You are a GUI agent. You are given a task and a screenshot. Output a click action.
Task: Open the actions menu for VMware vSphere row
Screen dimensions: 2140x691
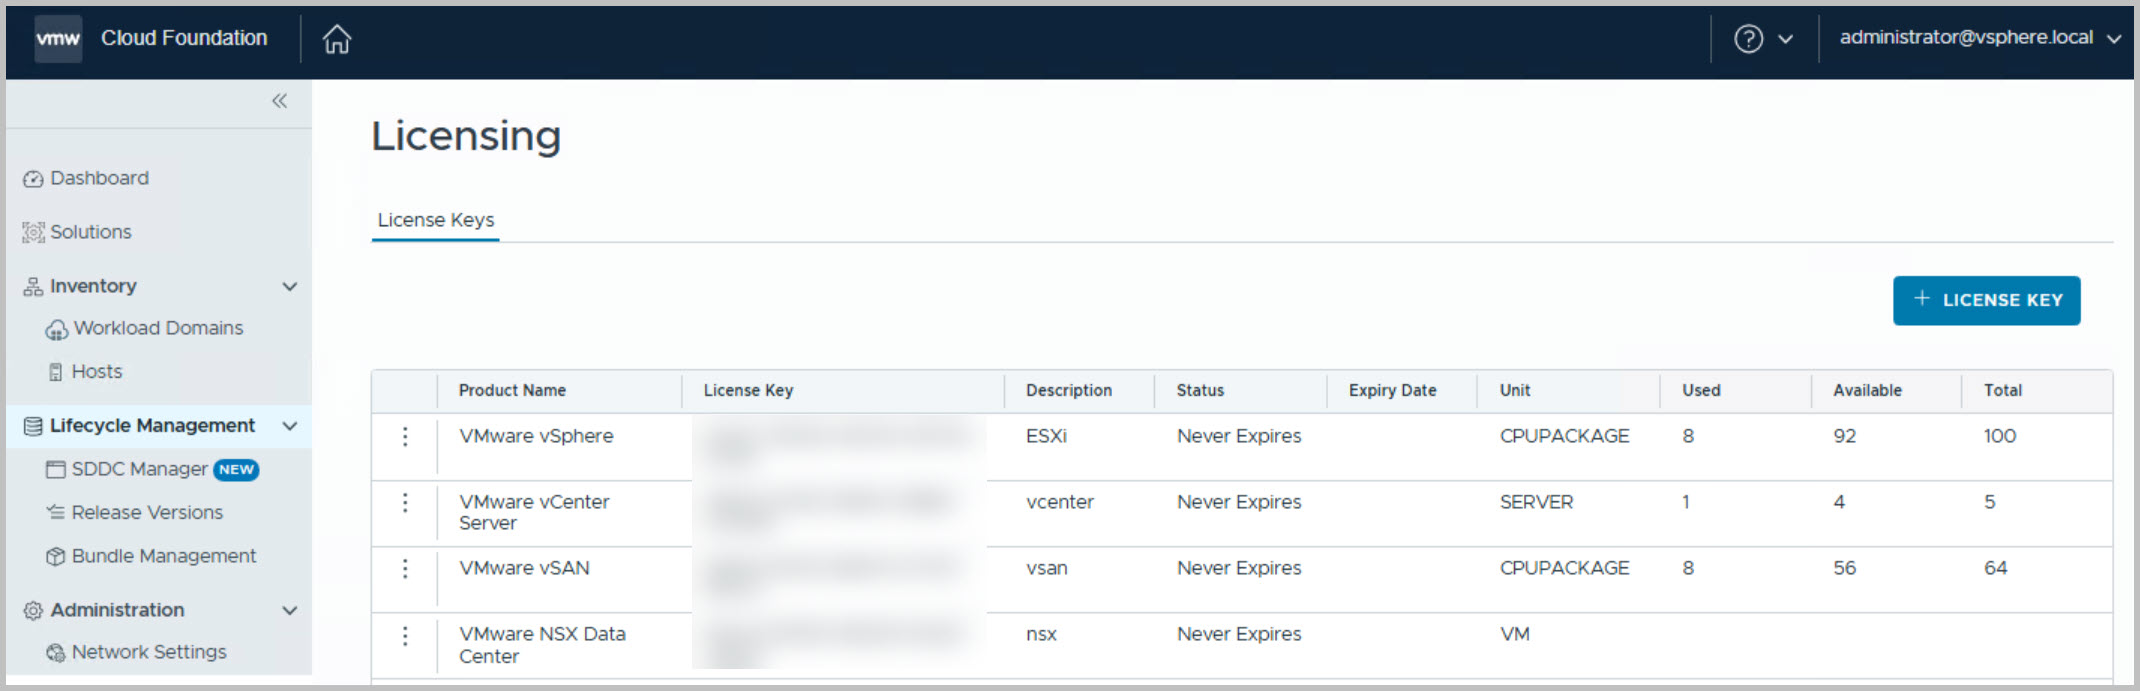coord(405,437)
